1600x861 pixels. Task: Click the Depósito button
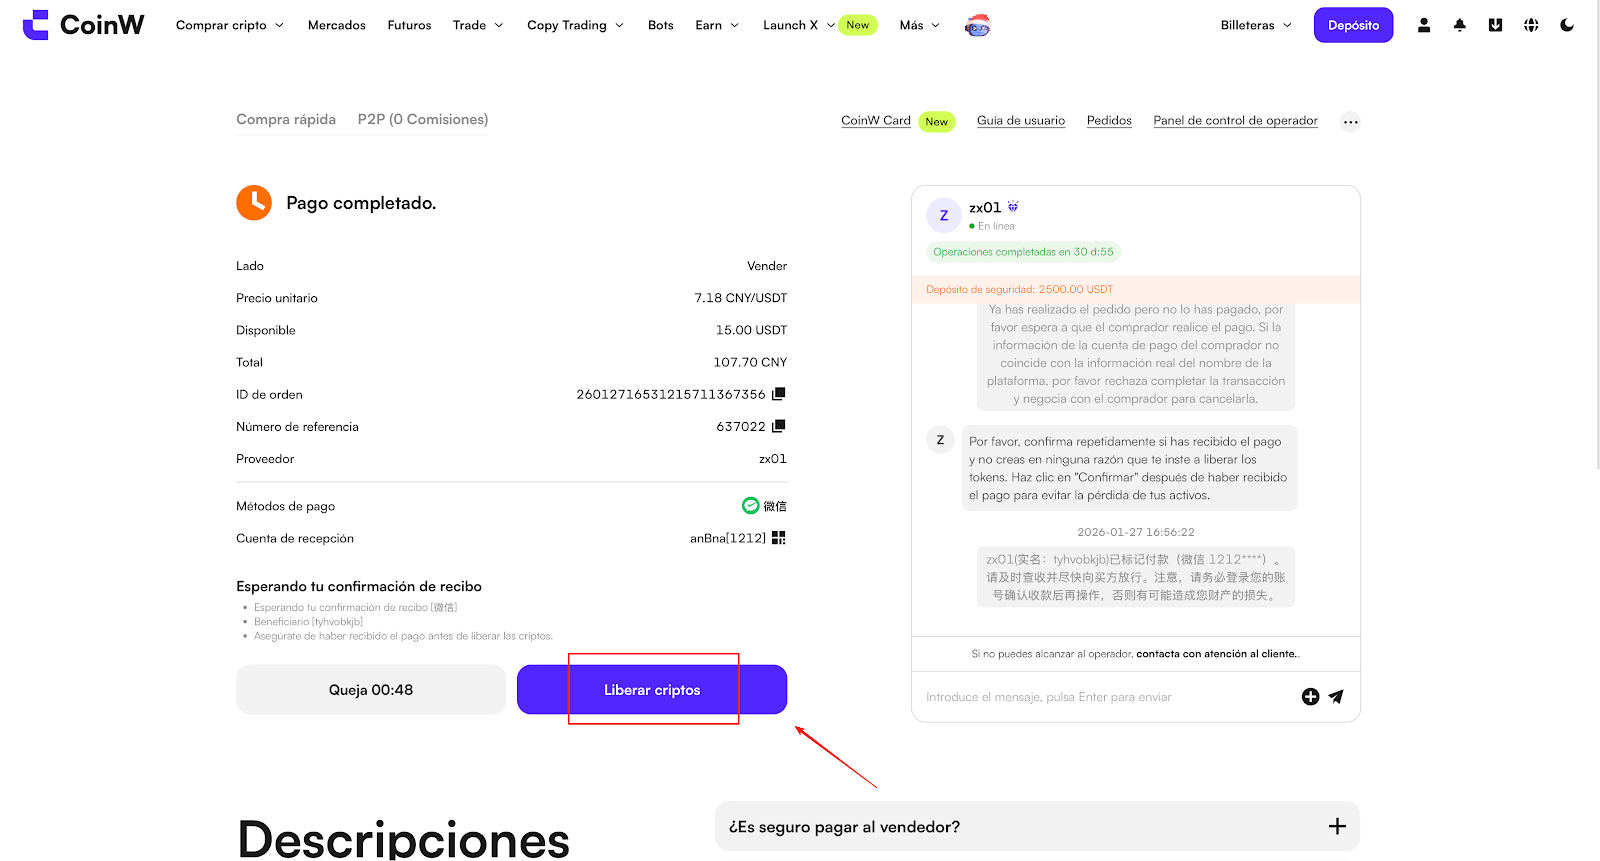click(1353, 25)
